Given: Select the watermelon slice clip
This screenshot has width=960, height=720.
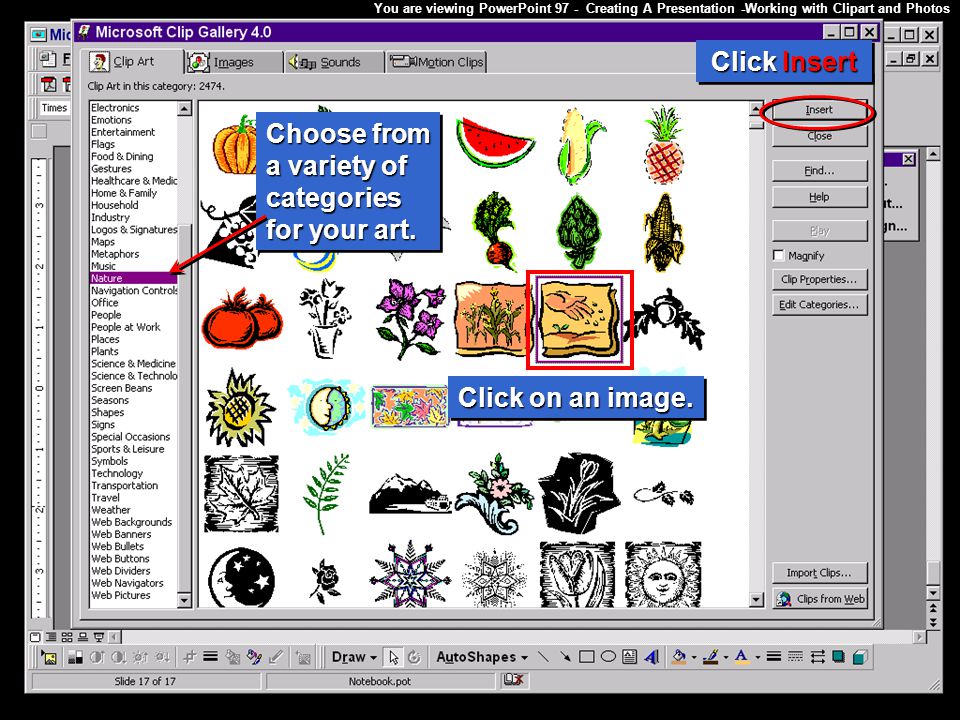Looking at the screenshot, I should pos(495,143).
